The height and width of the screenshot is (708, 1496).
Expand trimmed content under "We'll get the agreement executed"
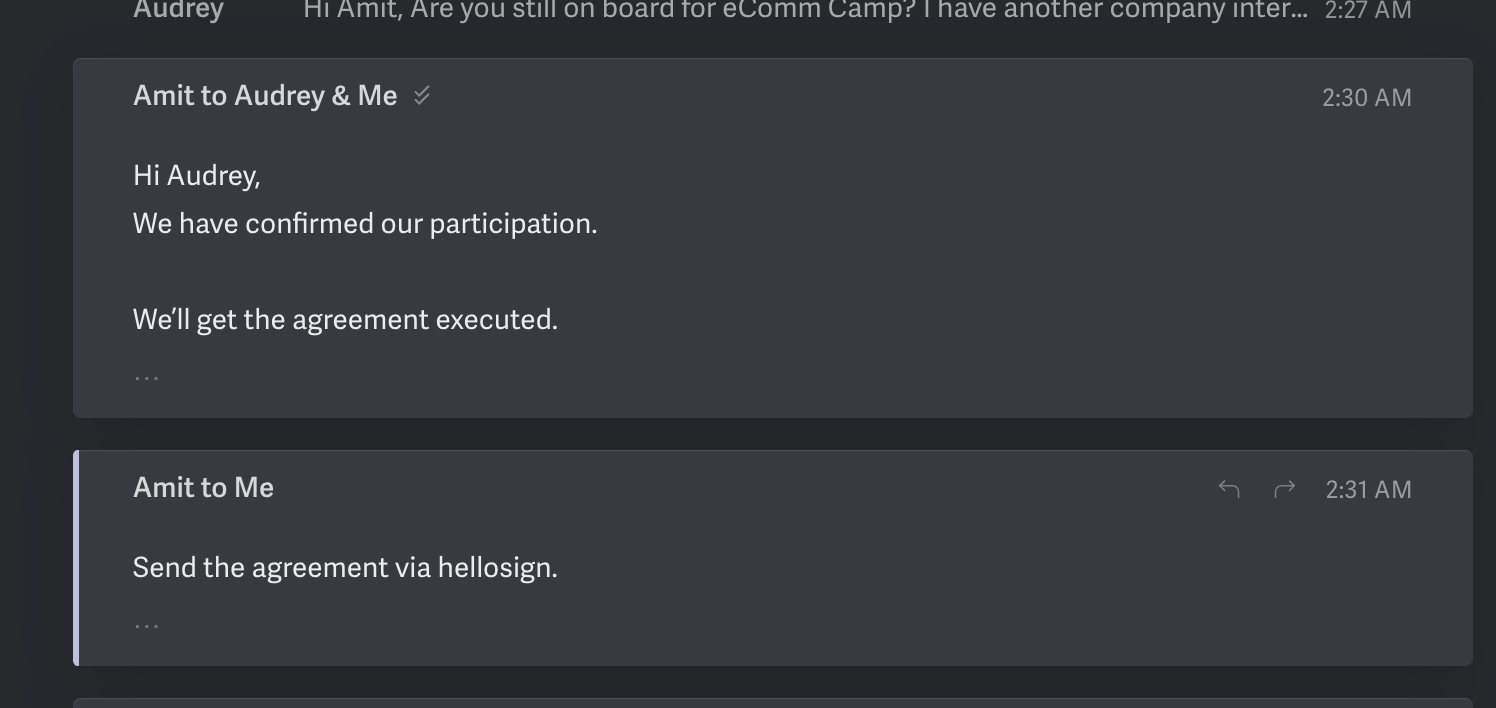pos(147,377)
